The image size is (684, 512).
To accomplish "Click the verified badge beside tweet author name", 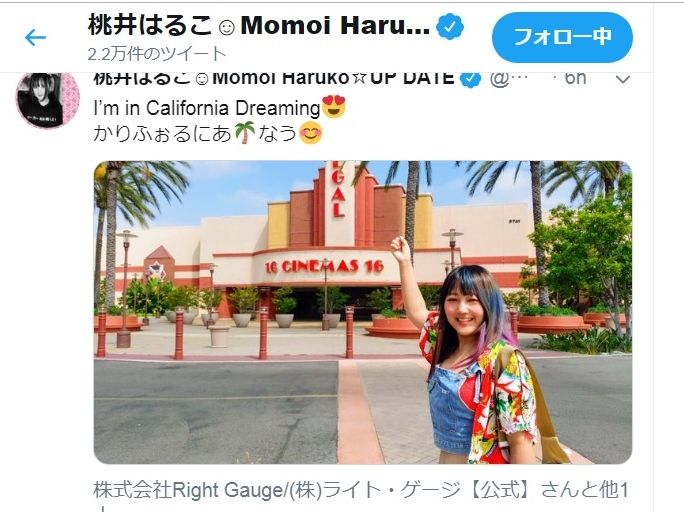I will (x=470, y=79).
